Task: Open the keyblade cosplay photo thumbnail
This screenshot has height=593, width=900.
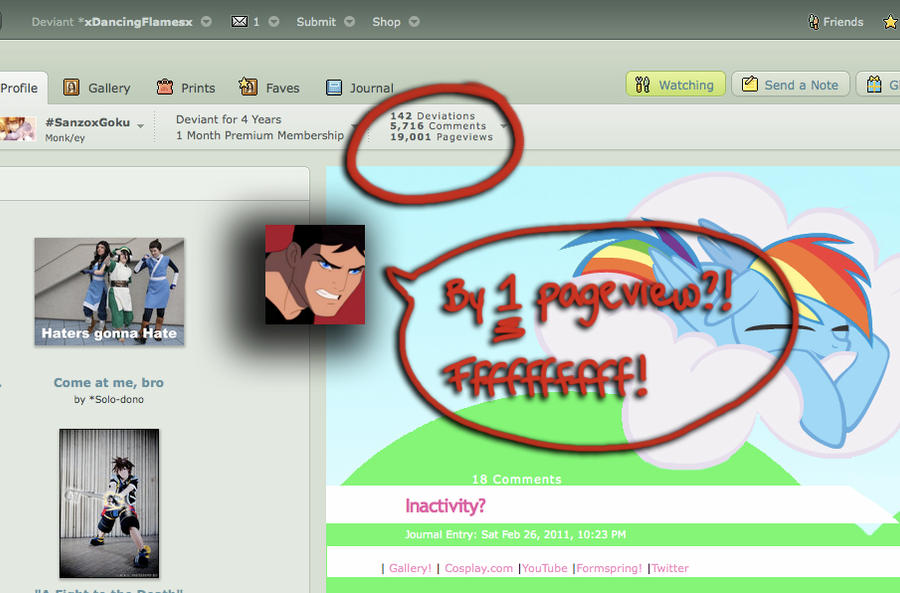Action: 109,503
